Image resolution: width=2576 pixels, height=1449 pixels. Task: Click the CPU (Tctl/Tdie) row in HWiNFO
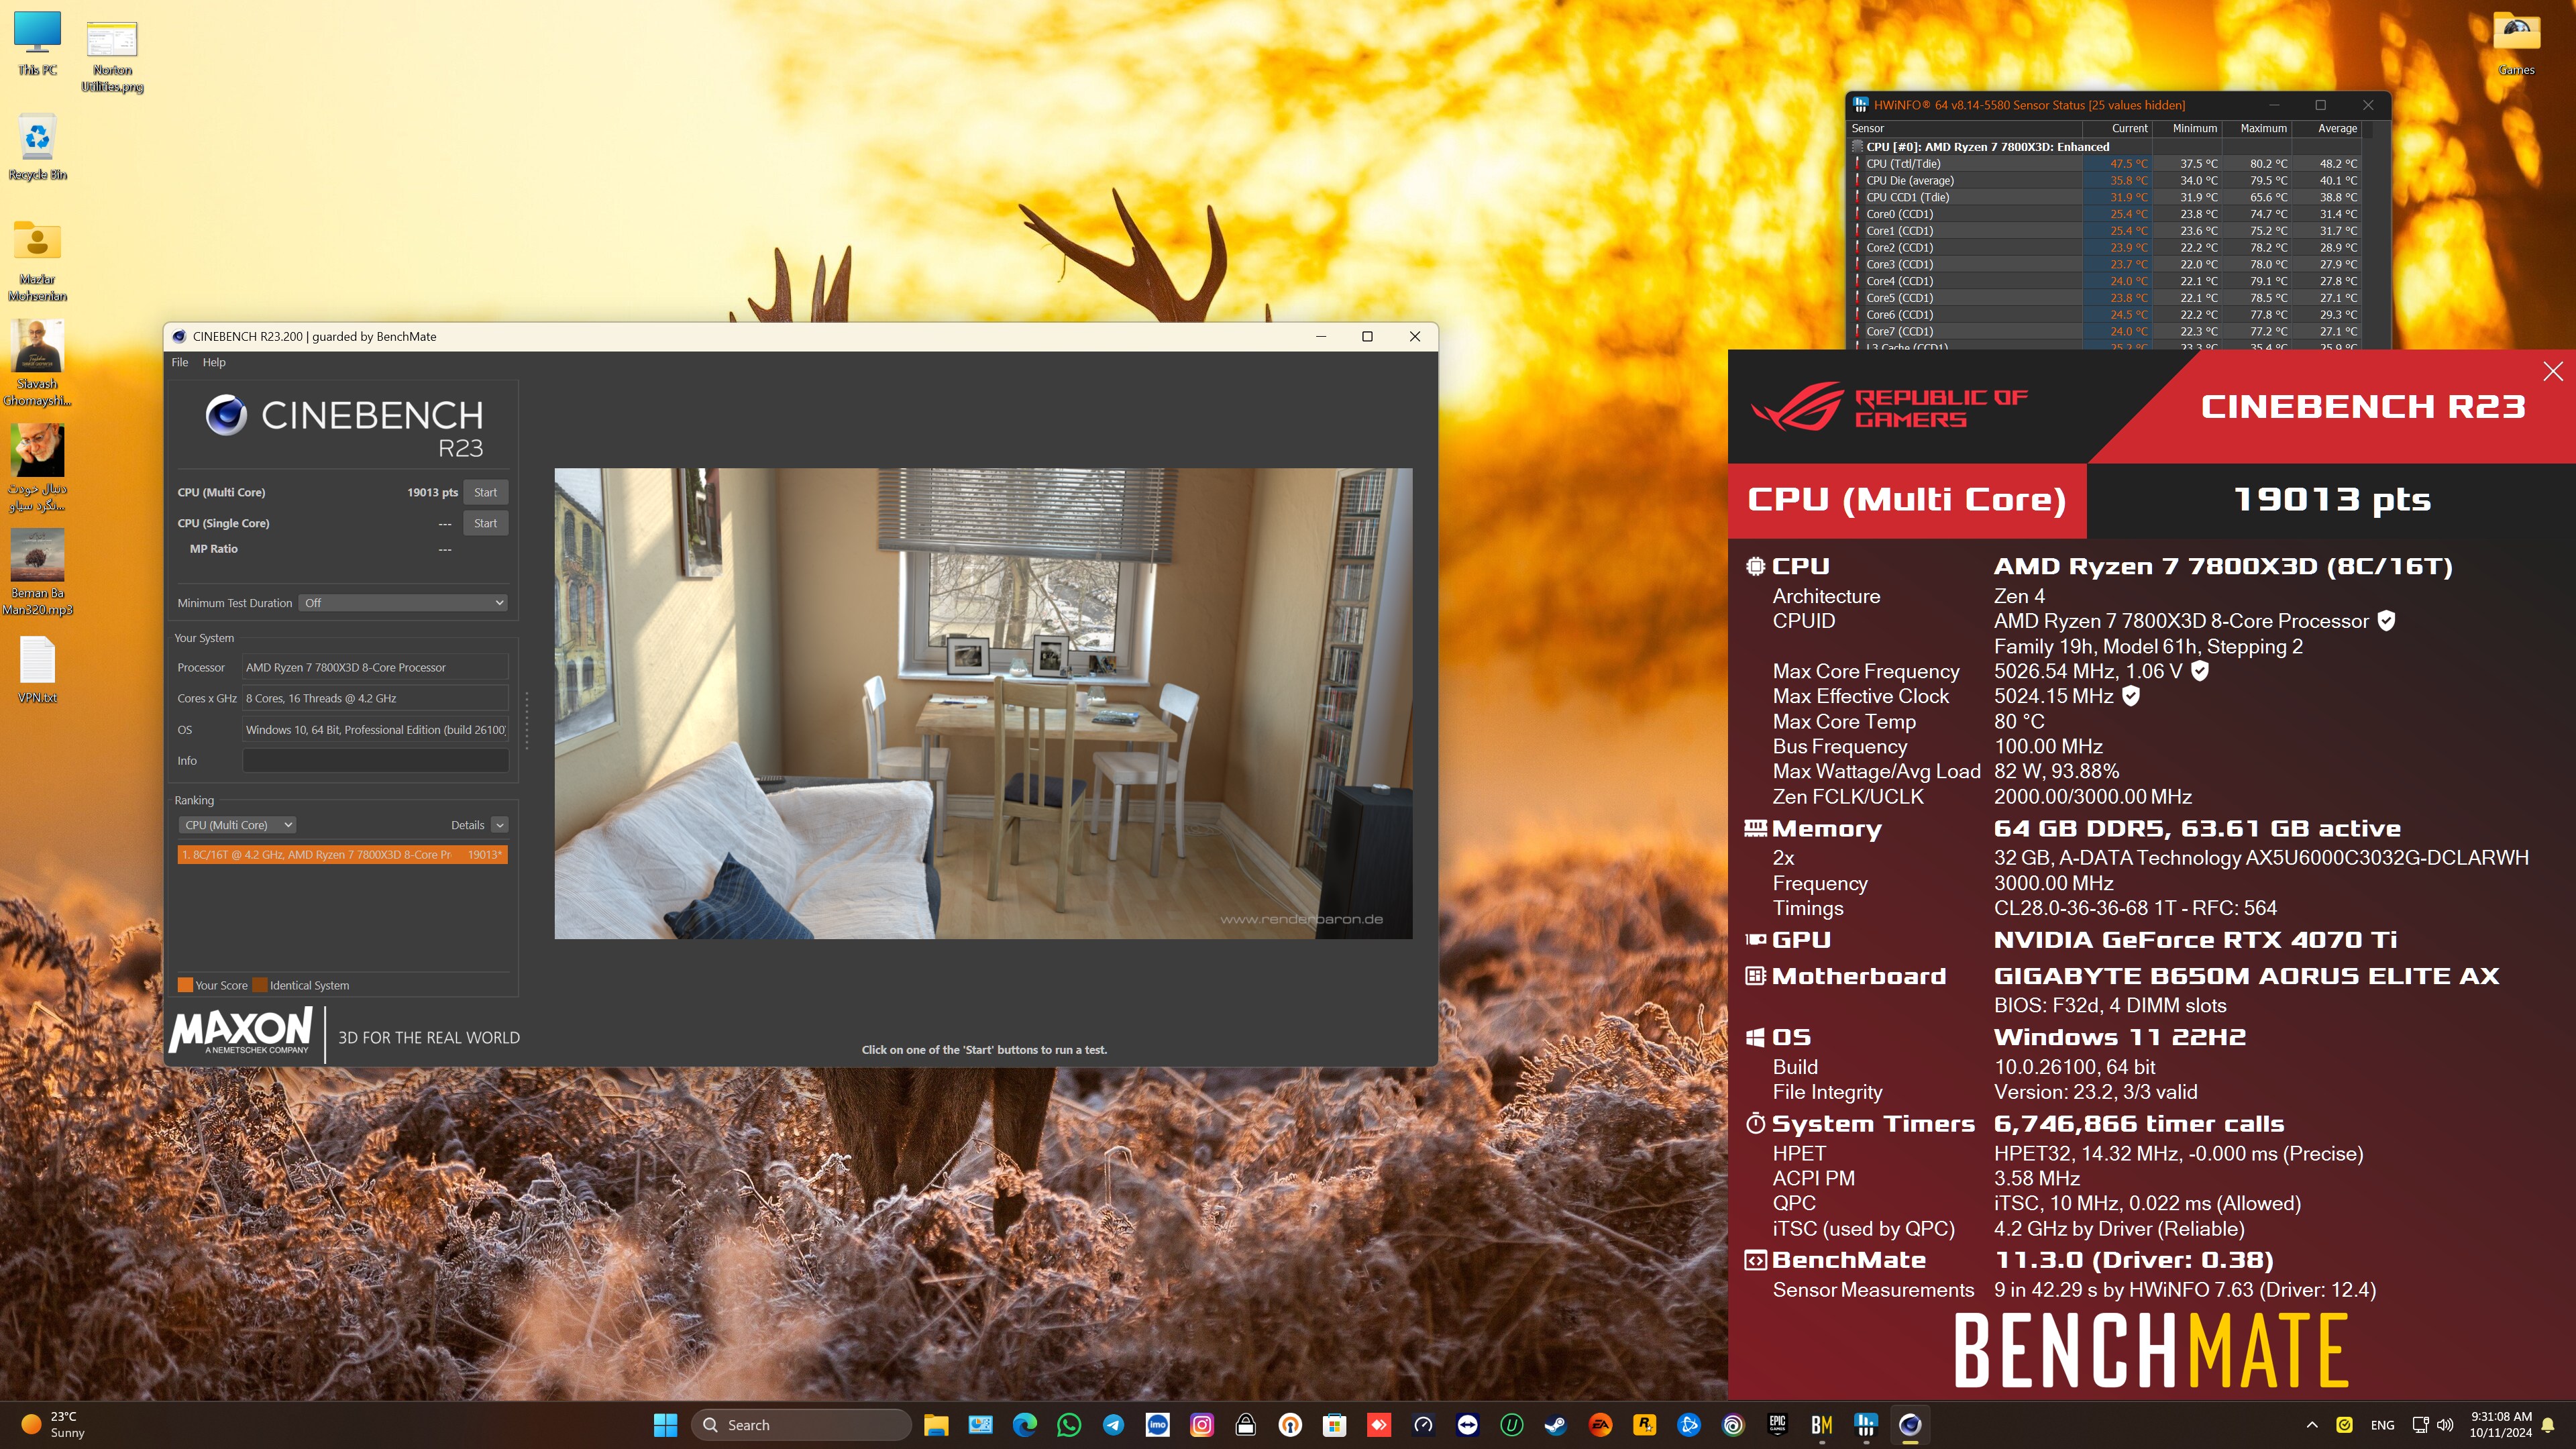2107,164
